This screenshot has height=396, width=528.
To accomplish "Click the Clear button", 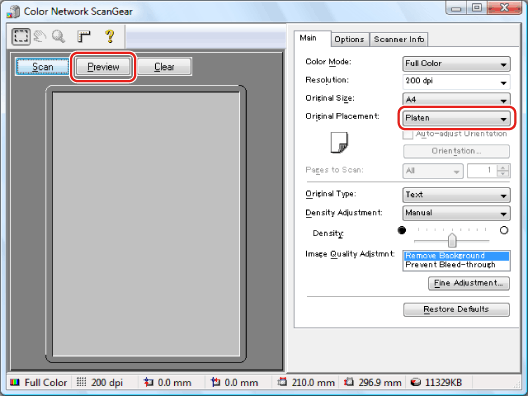I will pyautogui.click(x=164, y=67).
